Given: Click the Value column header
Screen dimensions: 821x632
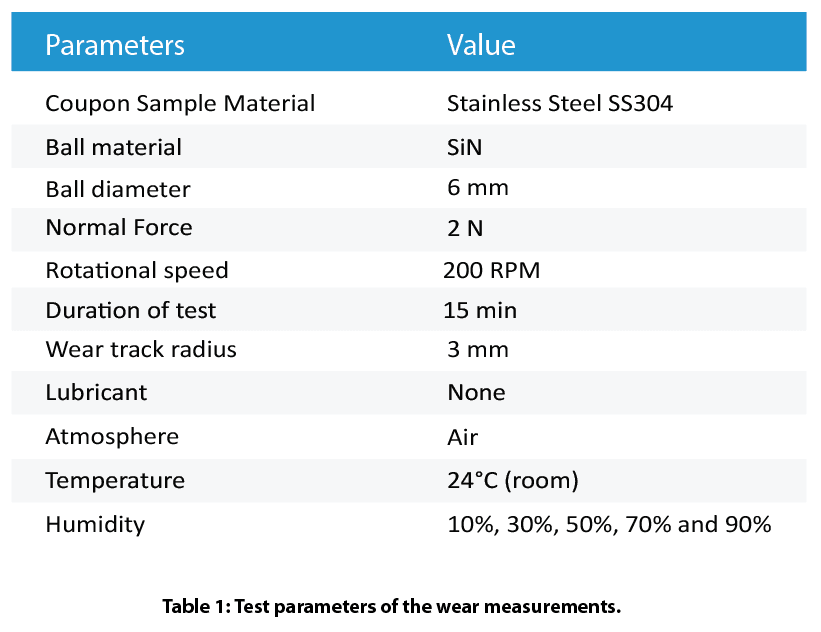Looking at the screenshot, I should 481,45.
